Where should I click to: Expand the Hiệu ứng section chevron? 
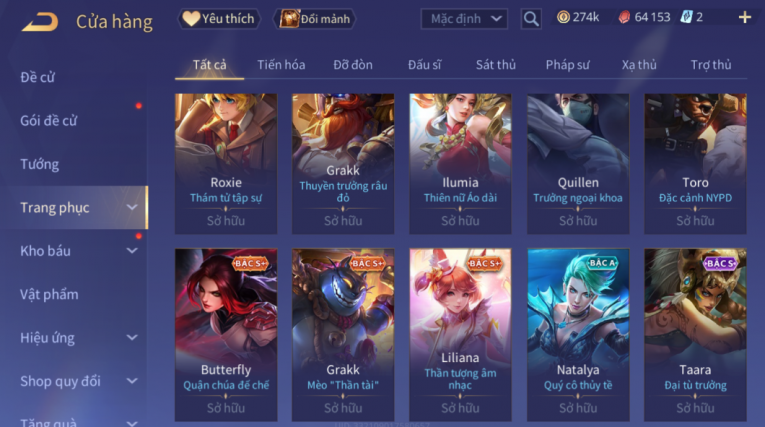132,337
